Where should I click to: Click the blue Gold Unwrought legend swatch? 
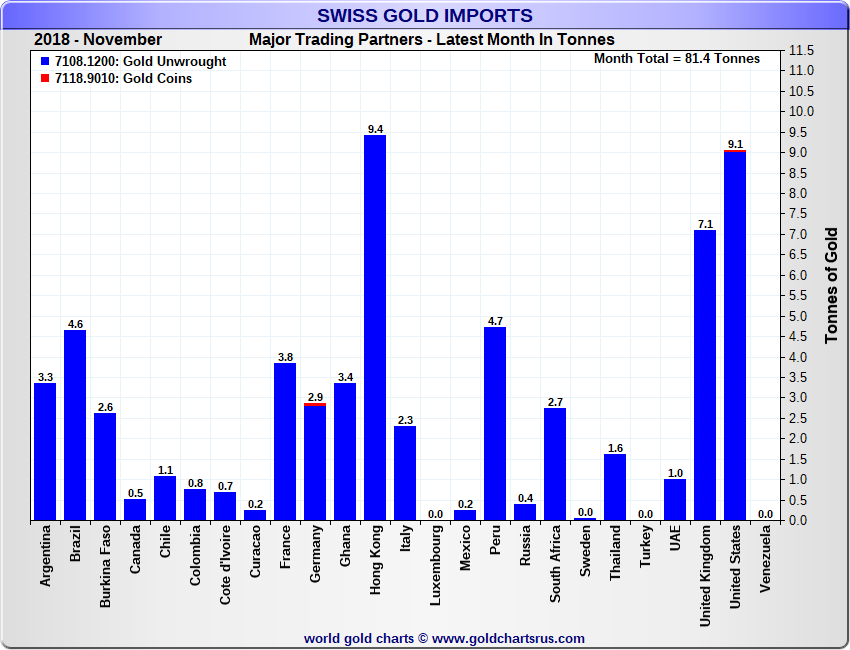click(42, 62)
